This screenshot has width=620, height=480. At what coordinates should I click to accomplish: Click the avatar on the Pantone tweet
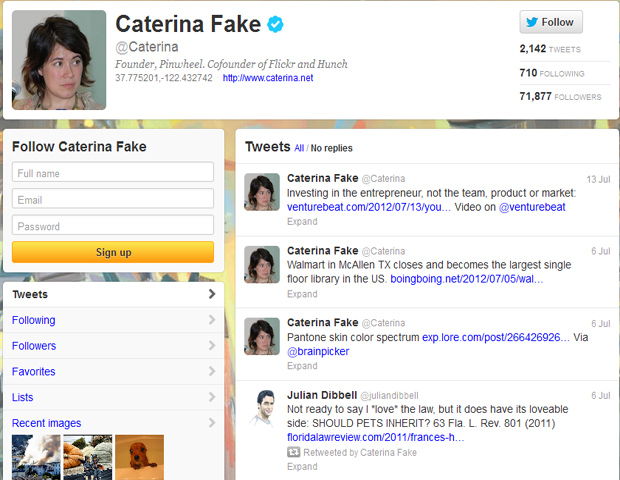pos(262,336)
